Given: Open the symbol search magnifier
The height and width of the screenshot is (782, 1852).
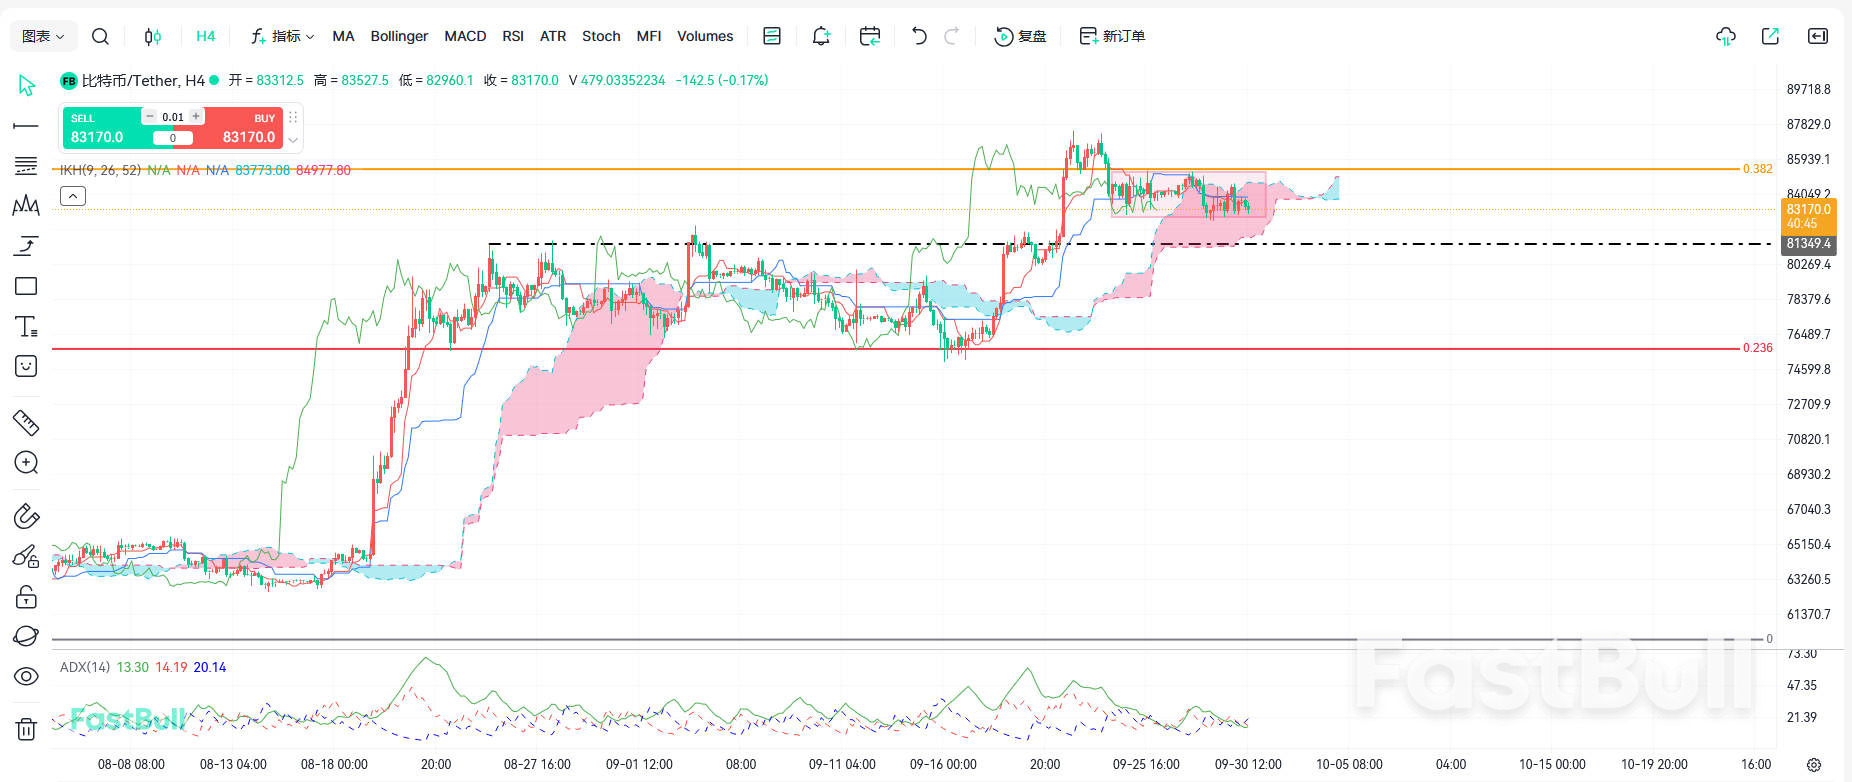Looking at the screenshot, I should point(100,36).
